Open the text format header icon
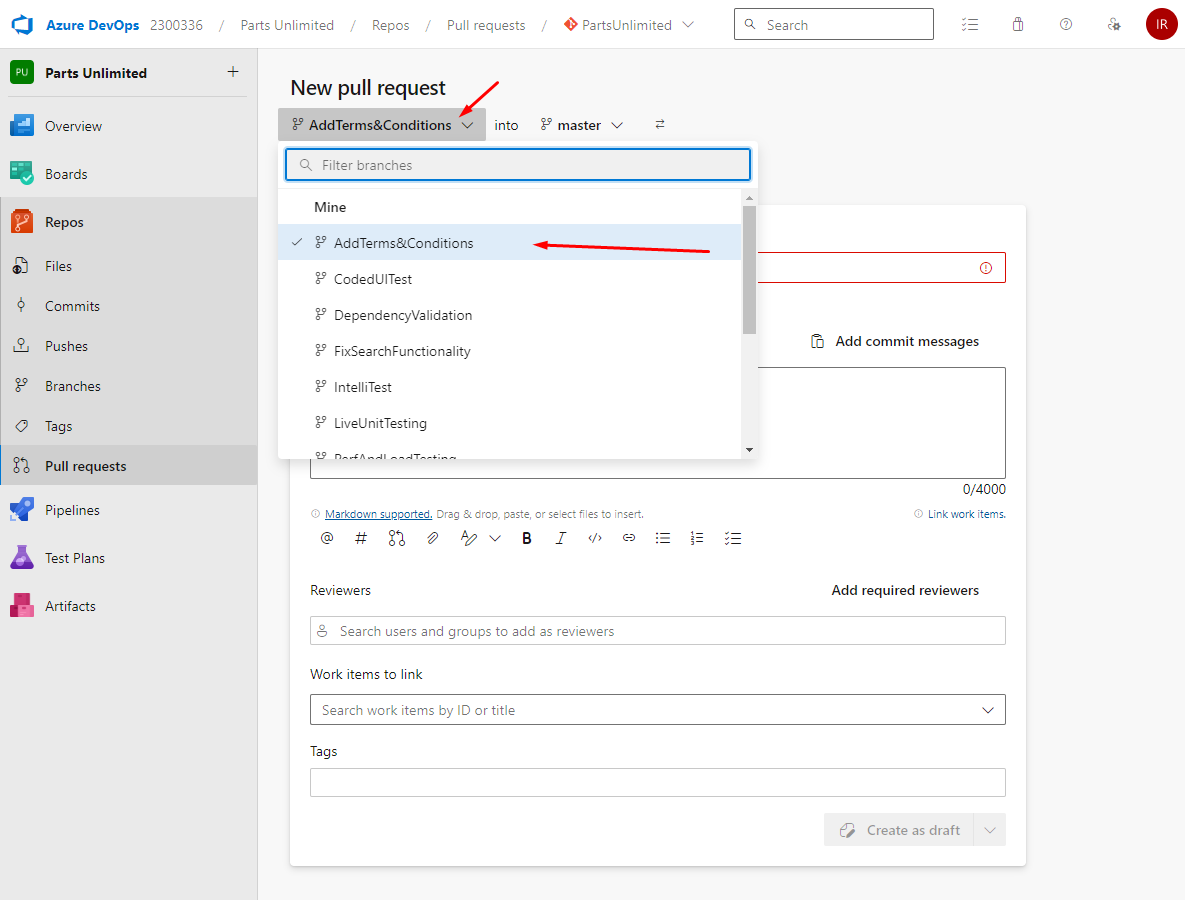 point(469,538)
